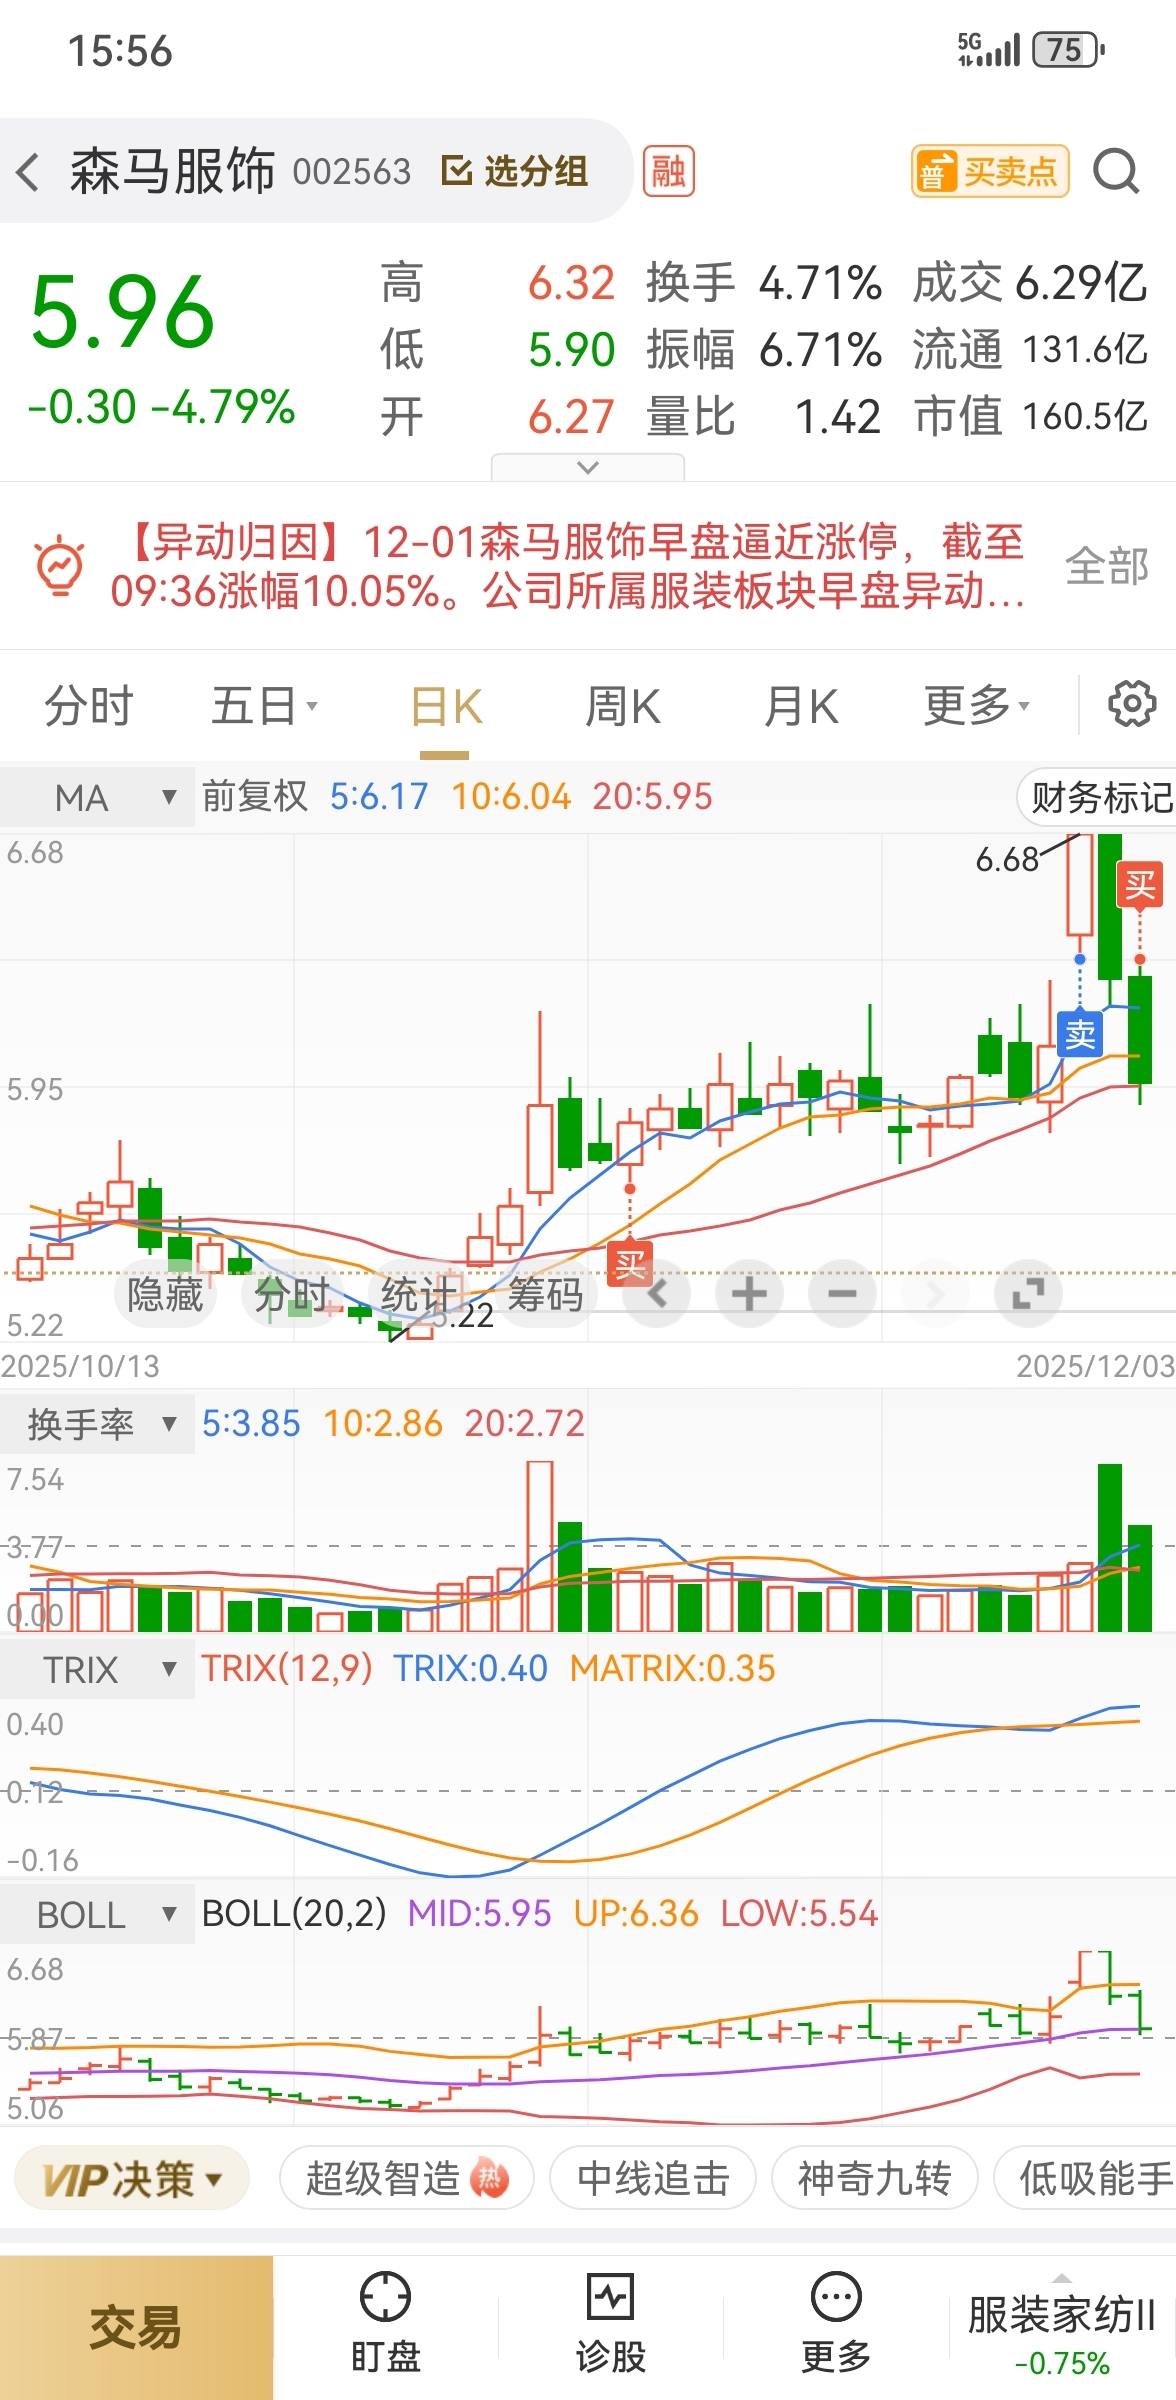Zoom out with the minus icon
The width and height of the screenshot is (1176, 2400).
pyautogui.click(x=842, y=1294)
